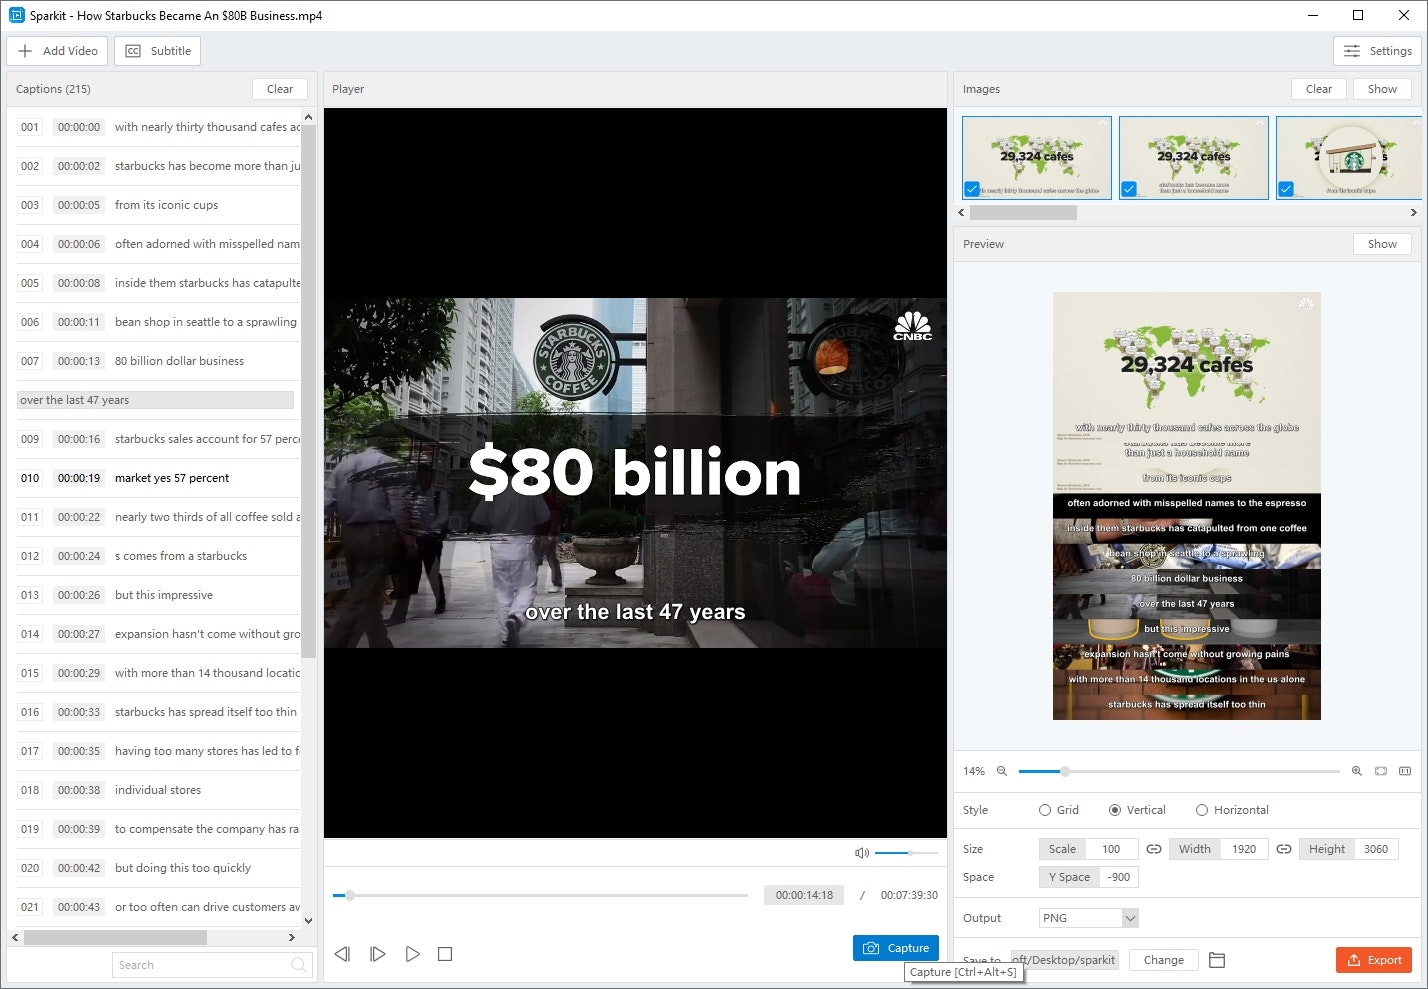1428x989 pixels.
Task: Select the Vertical style option
Action: click(1137, 810)
